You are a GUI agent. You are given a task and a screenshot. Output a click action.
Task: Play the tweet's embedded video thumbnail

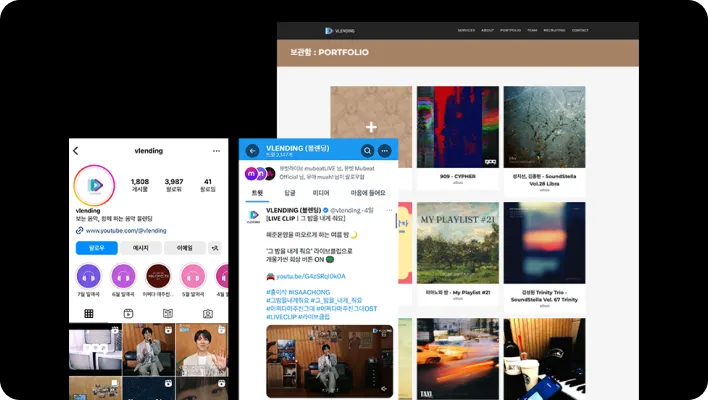(330, 362)
